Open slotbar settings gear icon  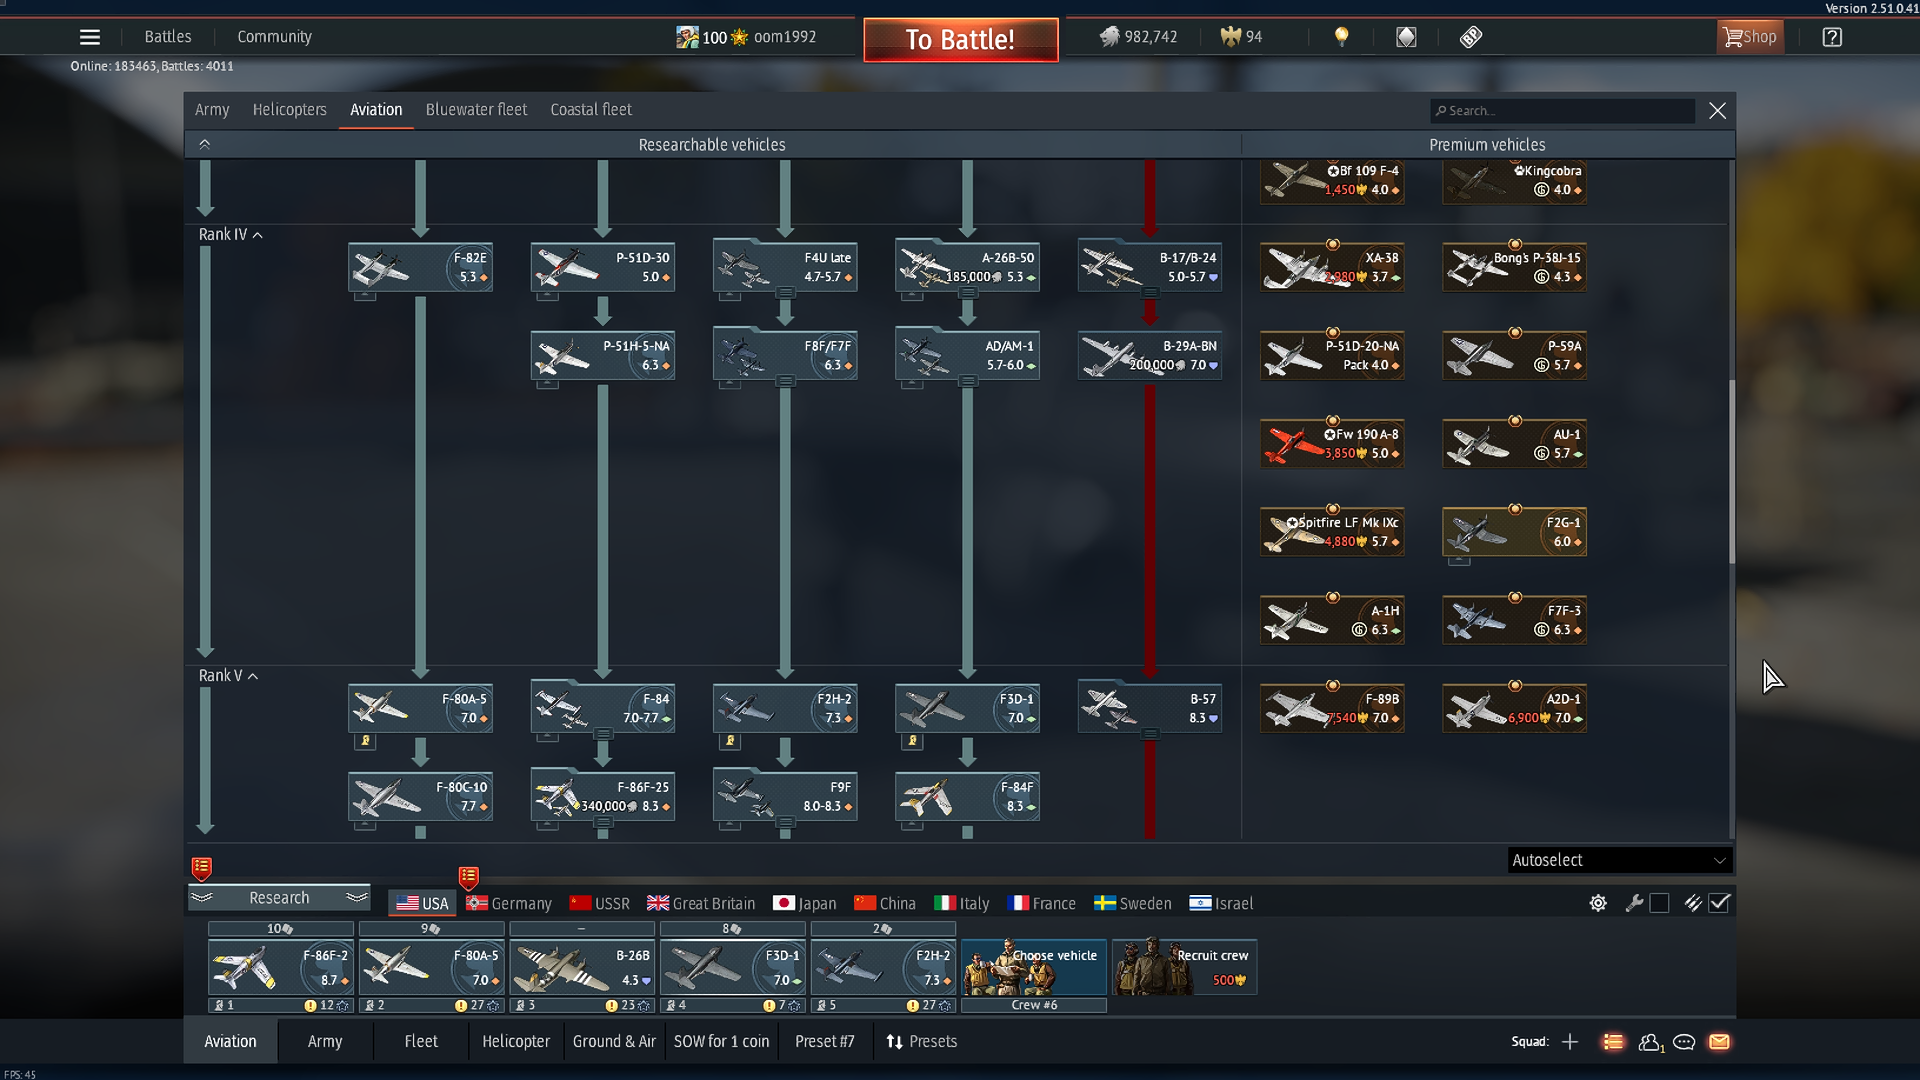[x=1598, y=903]
